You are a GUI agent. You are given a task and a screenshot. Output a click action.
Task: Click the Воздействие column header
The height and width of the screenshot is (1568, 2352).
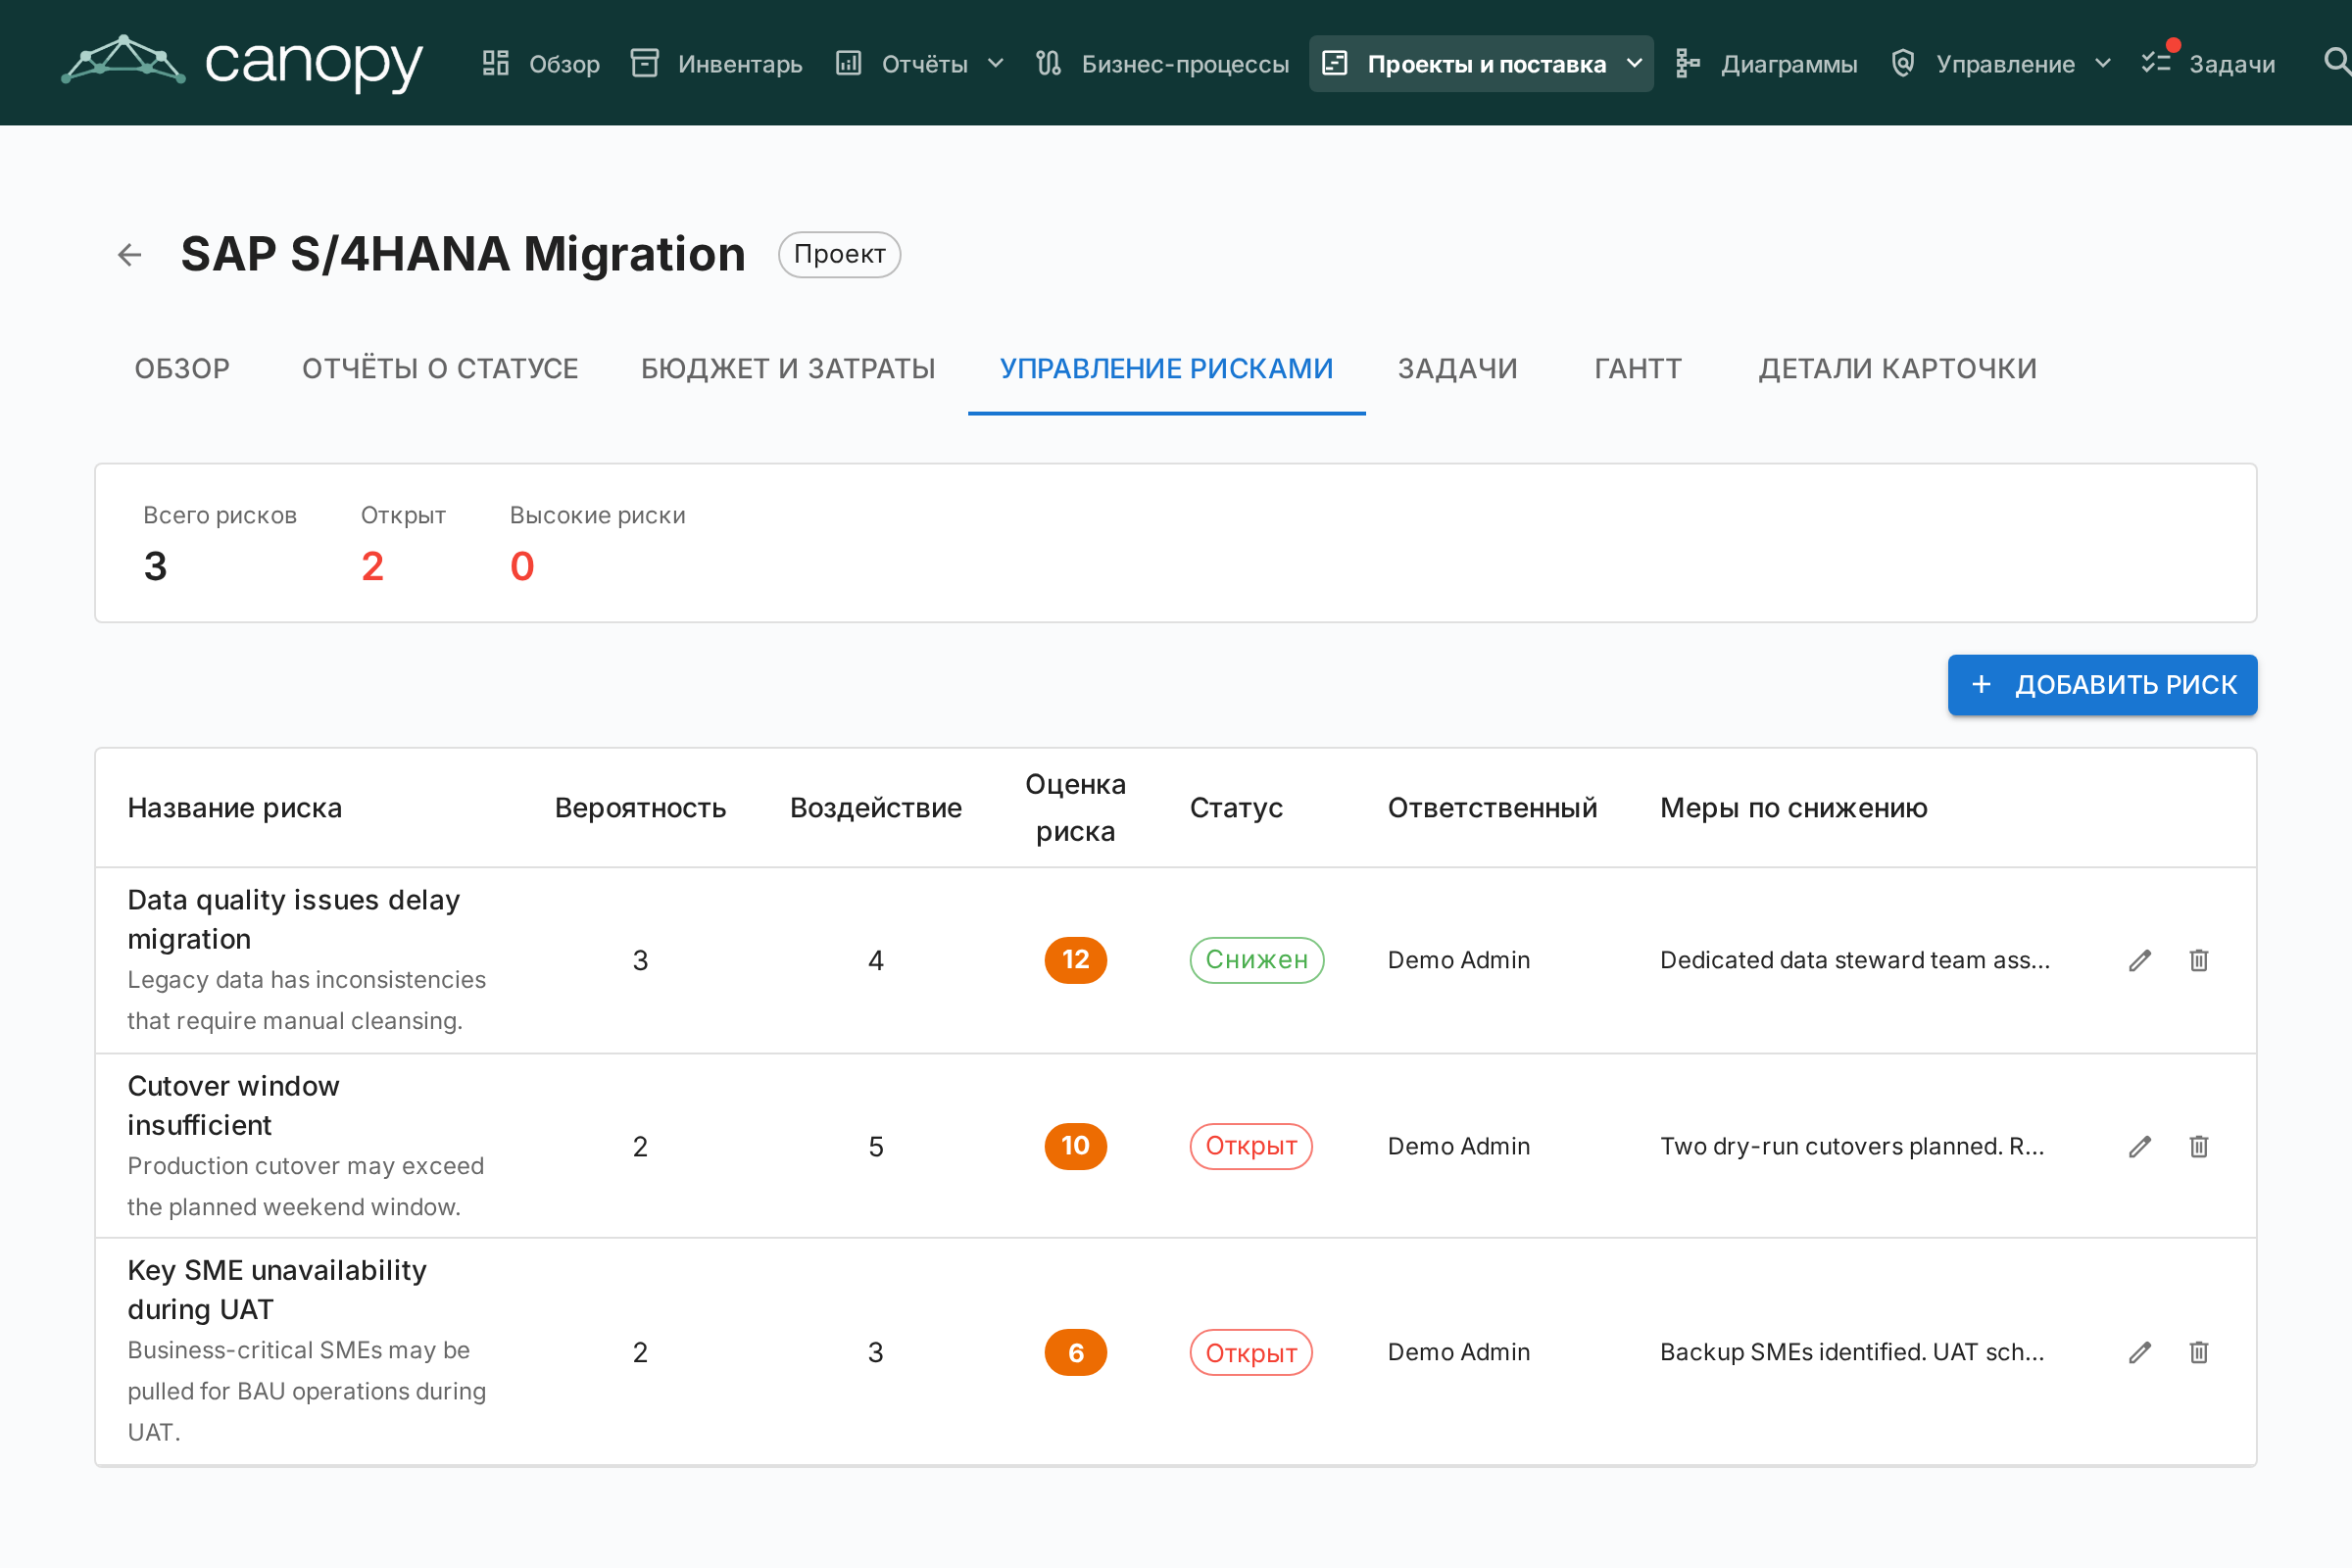[876, 808]
